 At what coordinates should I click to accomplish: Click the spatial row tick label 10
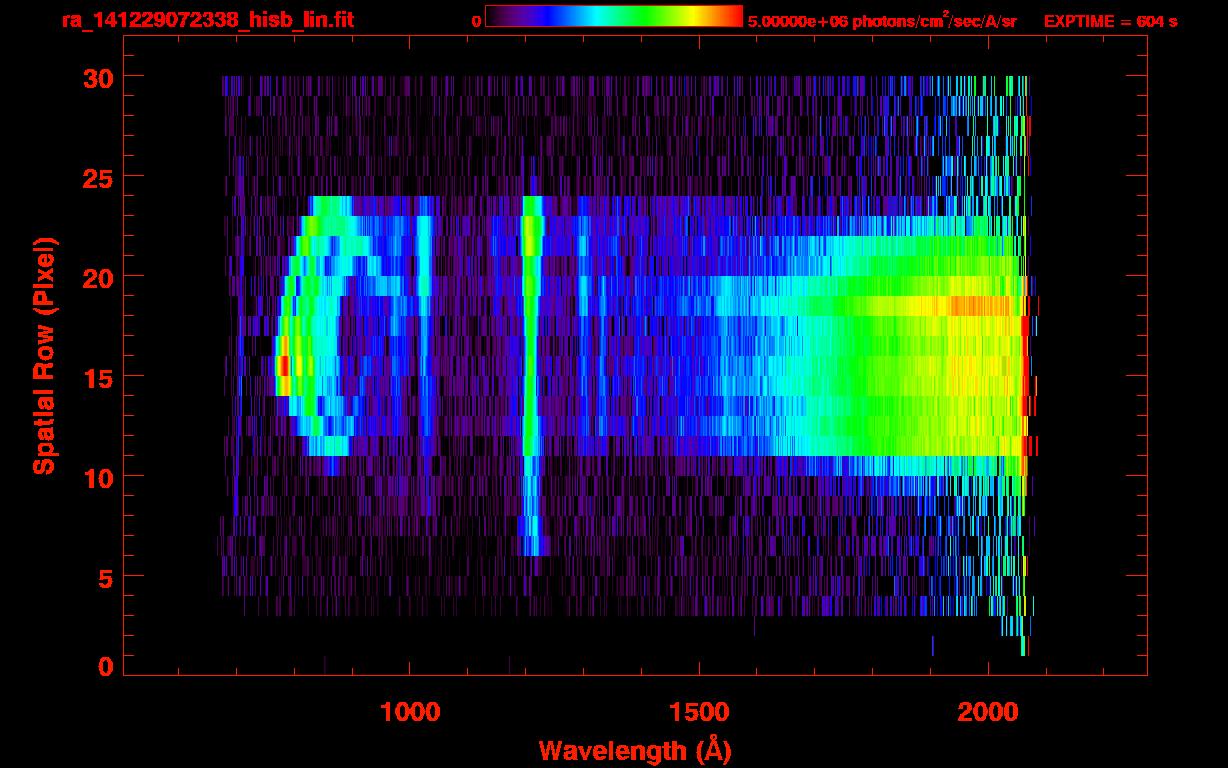97,477
